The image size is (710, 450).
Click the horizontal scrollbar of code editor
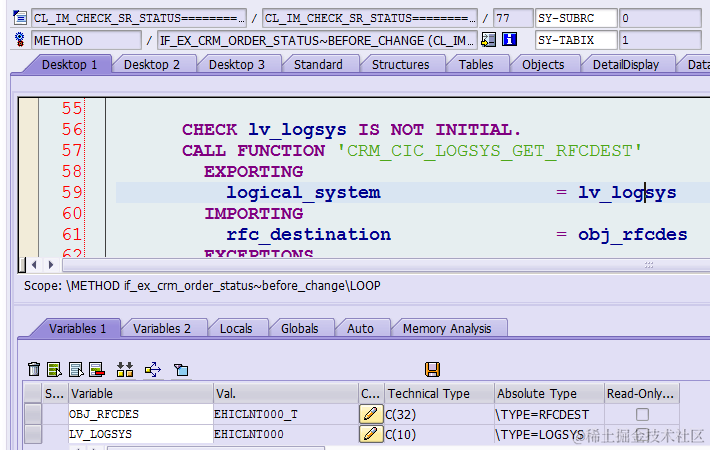click(386, 265)
